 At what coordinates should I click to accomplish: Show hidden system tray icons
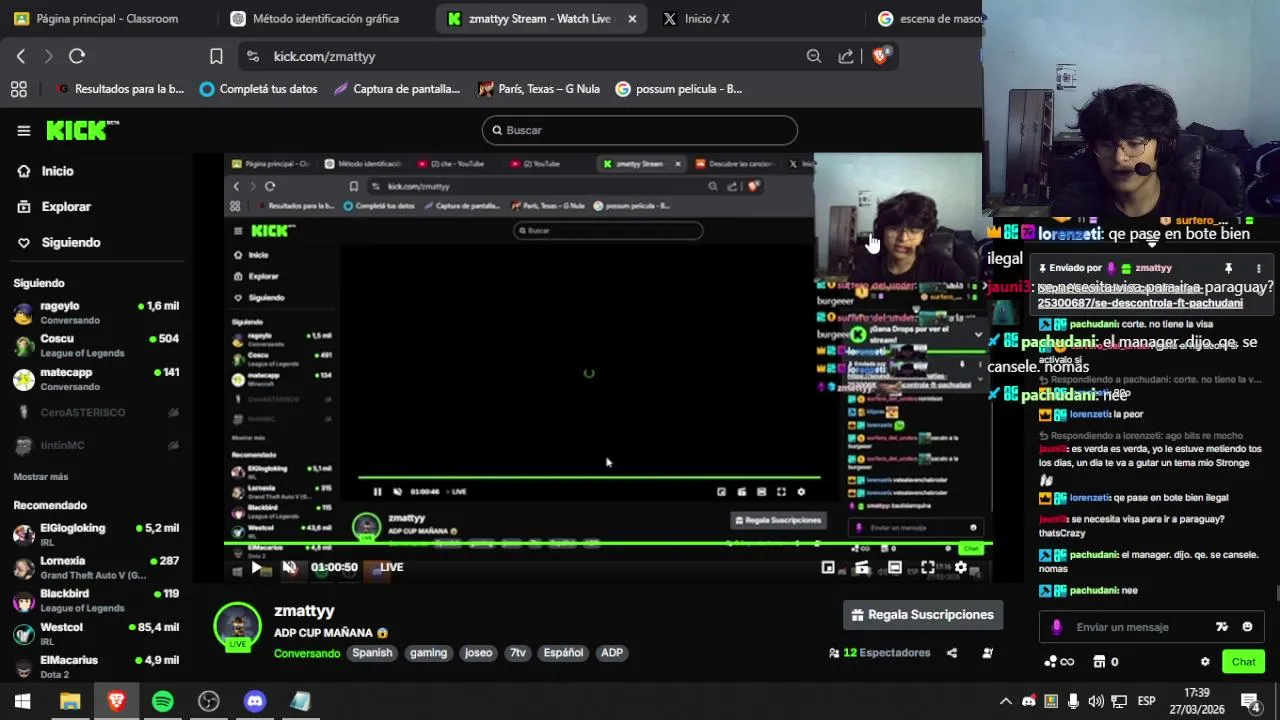[1006, 701]
